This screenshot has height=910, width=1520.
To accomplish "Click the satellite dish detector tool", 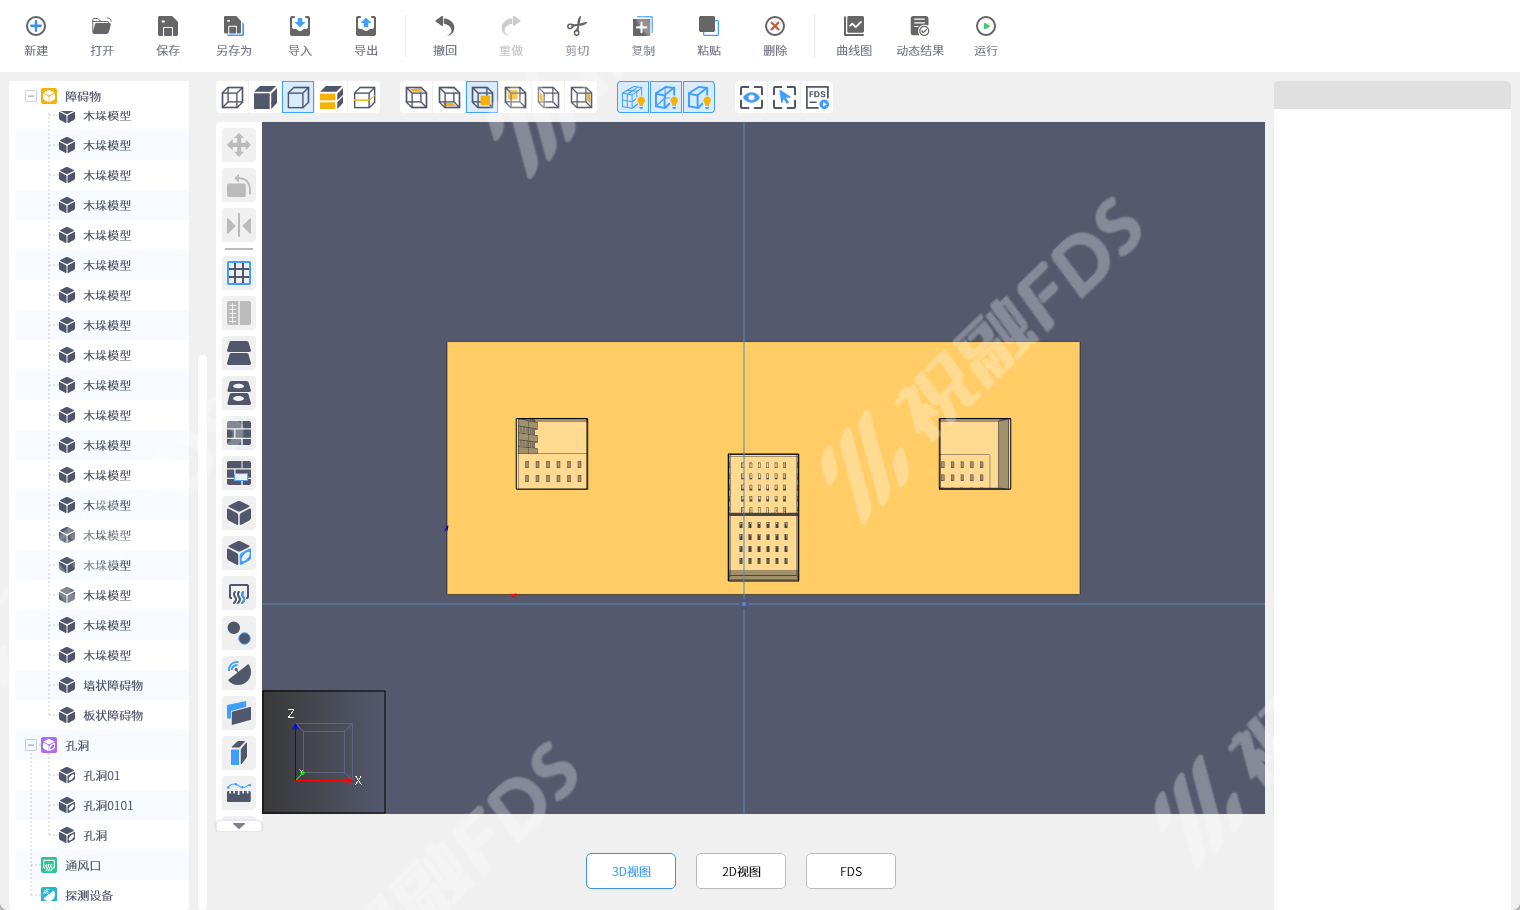I will point(239,673).
